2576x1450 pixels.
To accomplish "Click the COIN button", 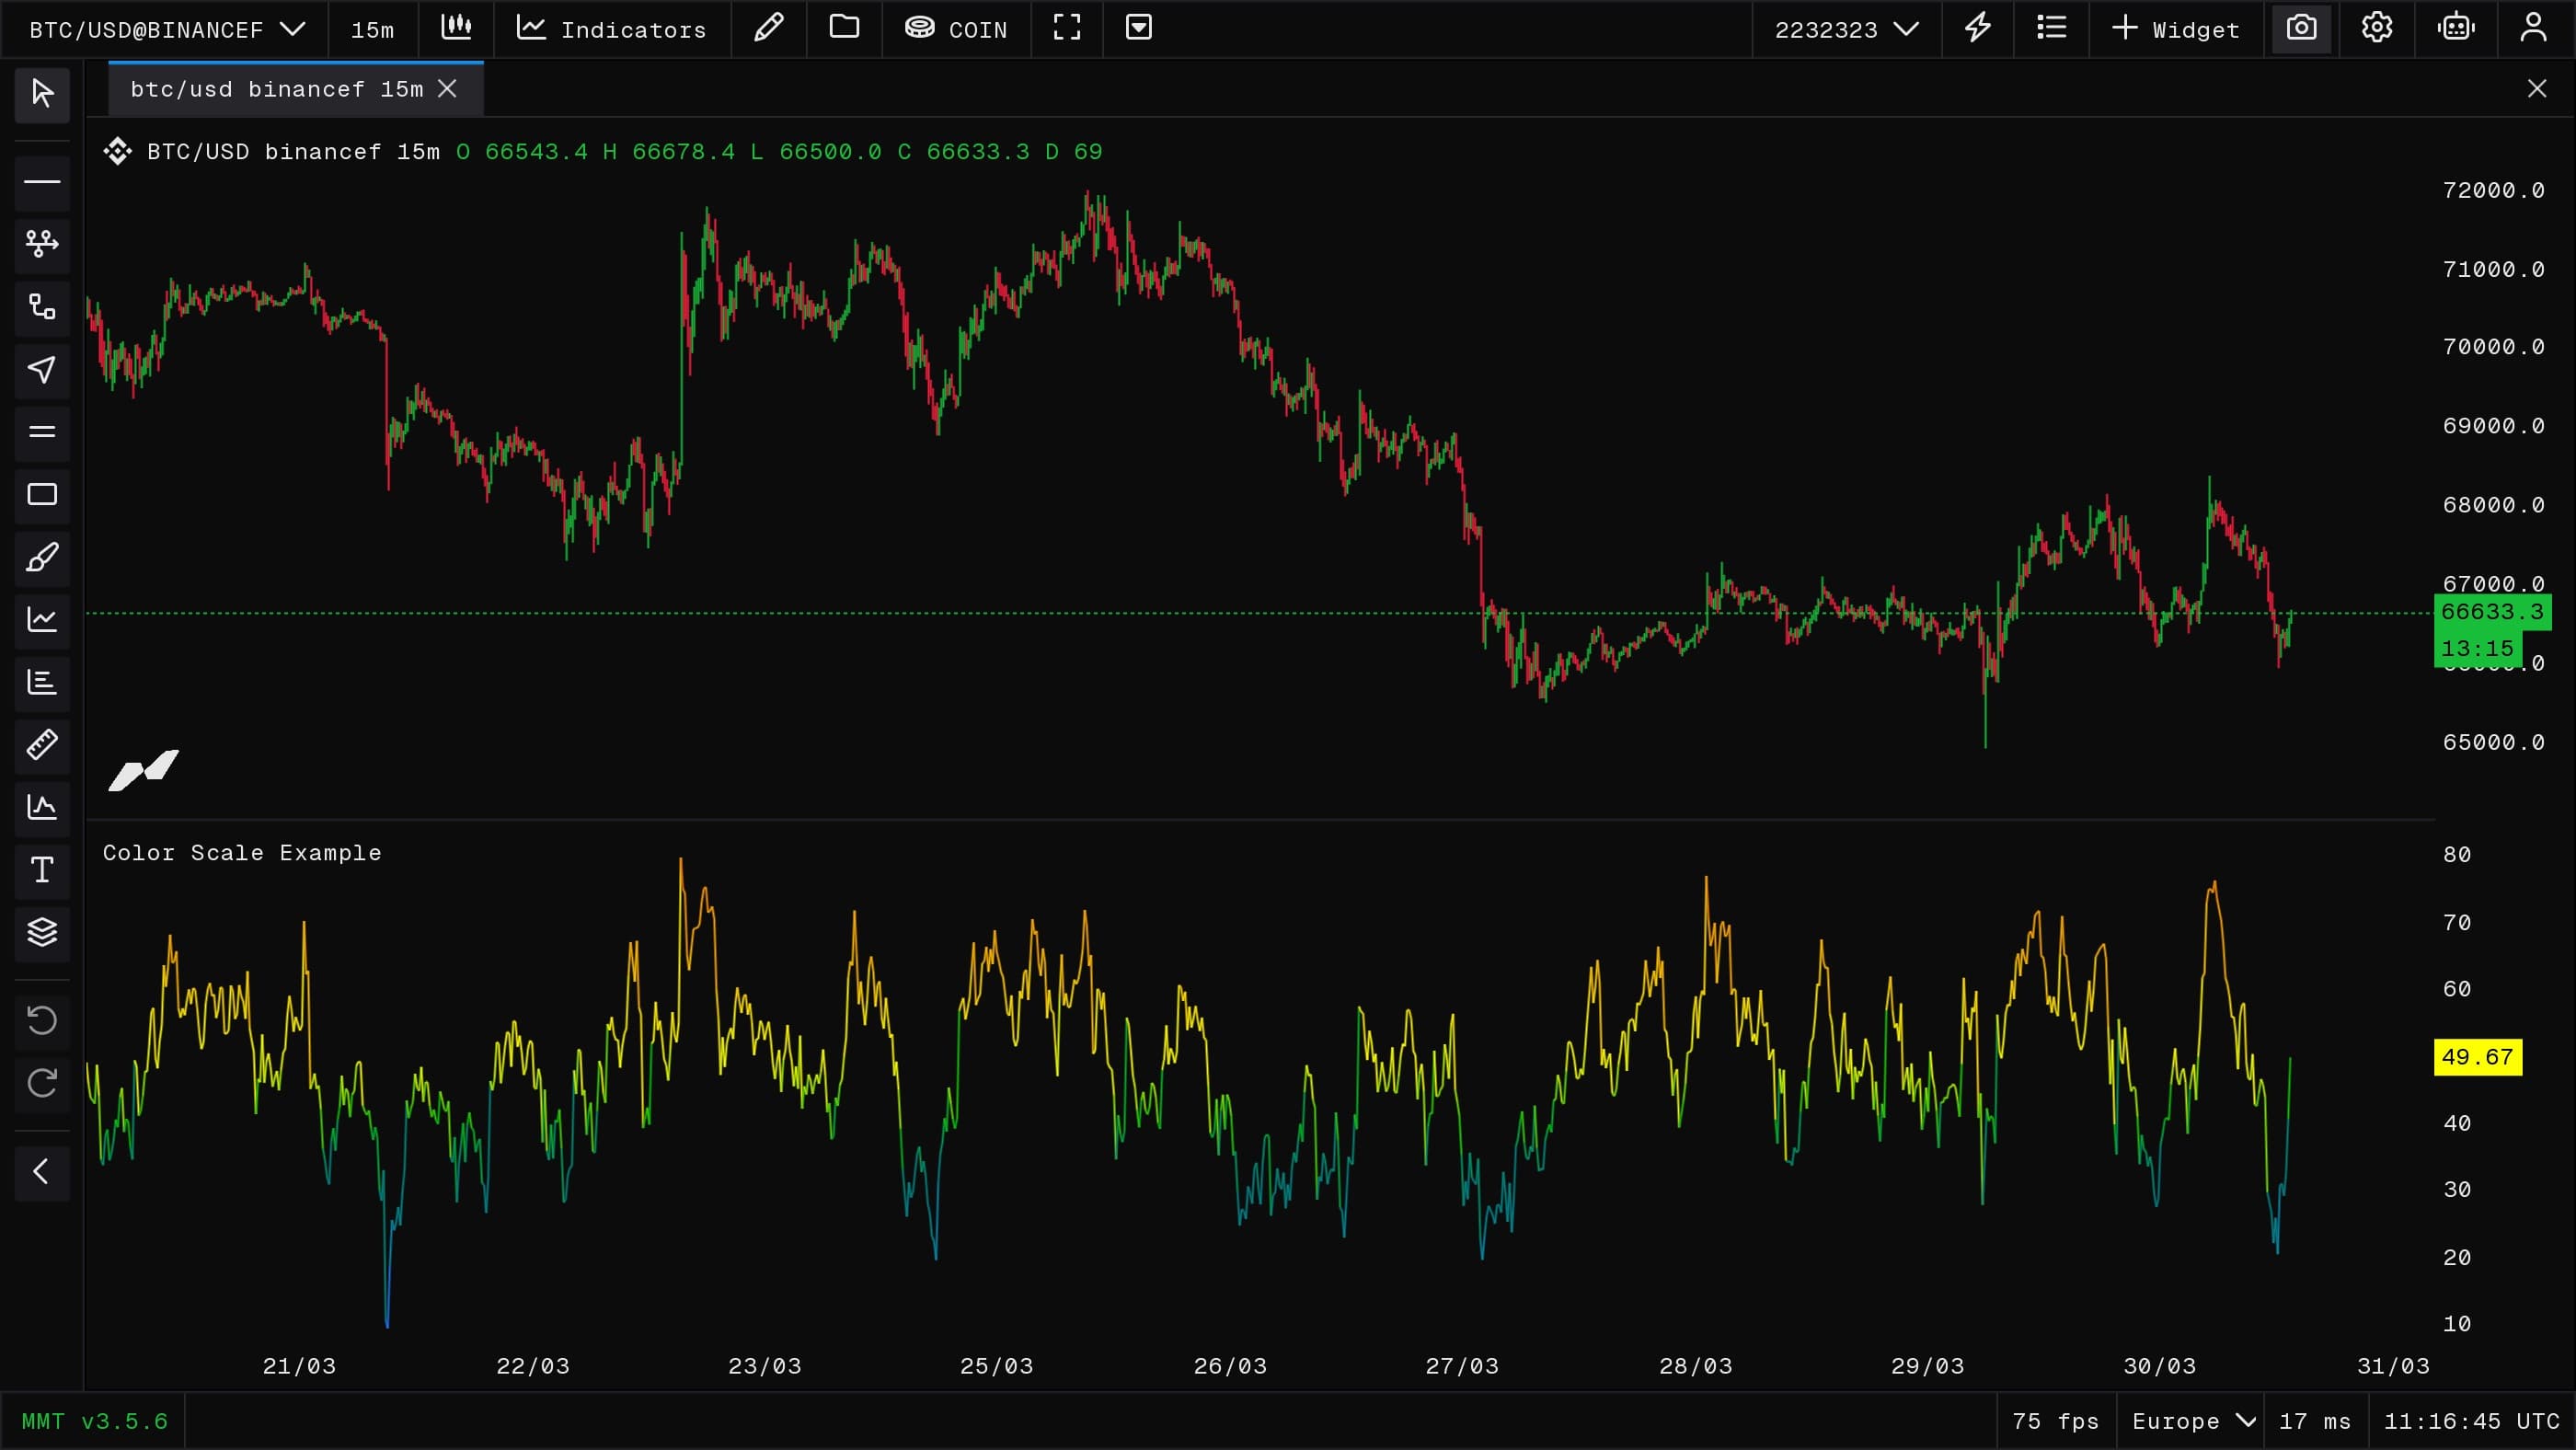I will (957, 29).
